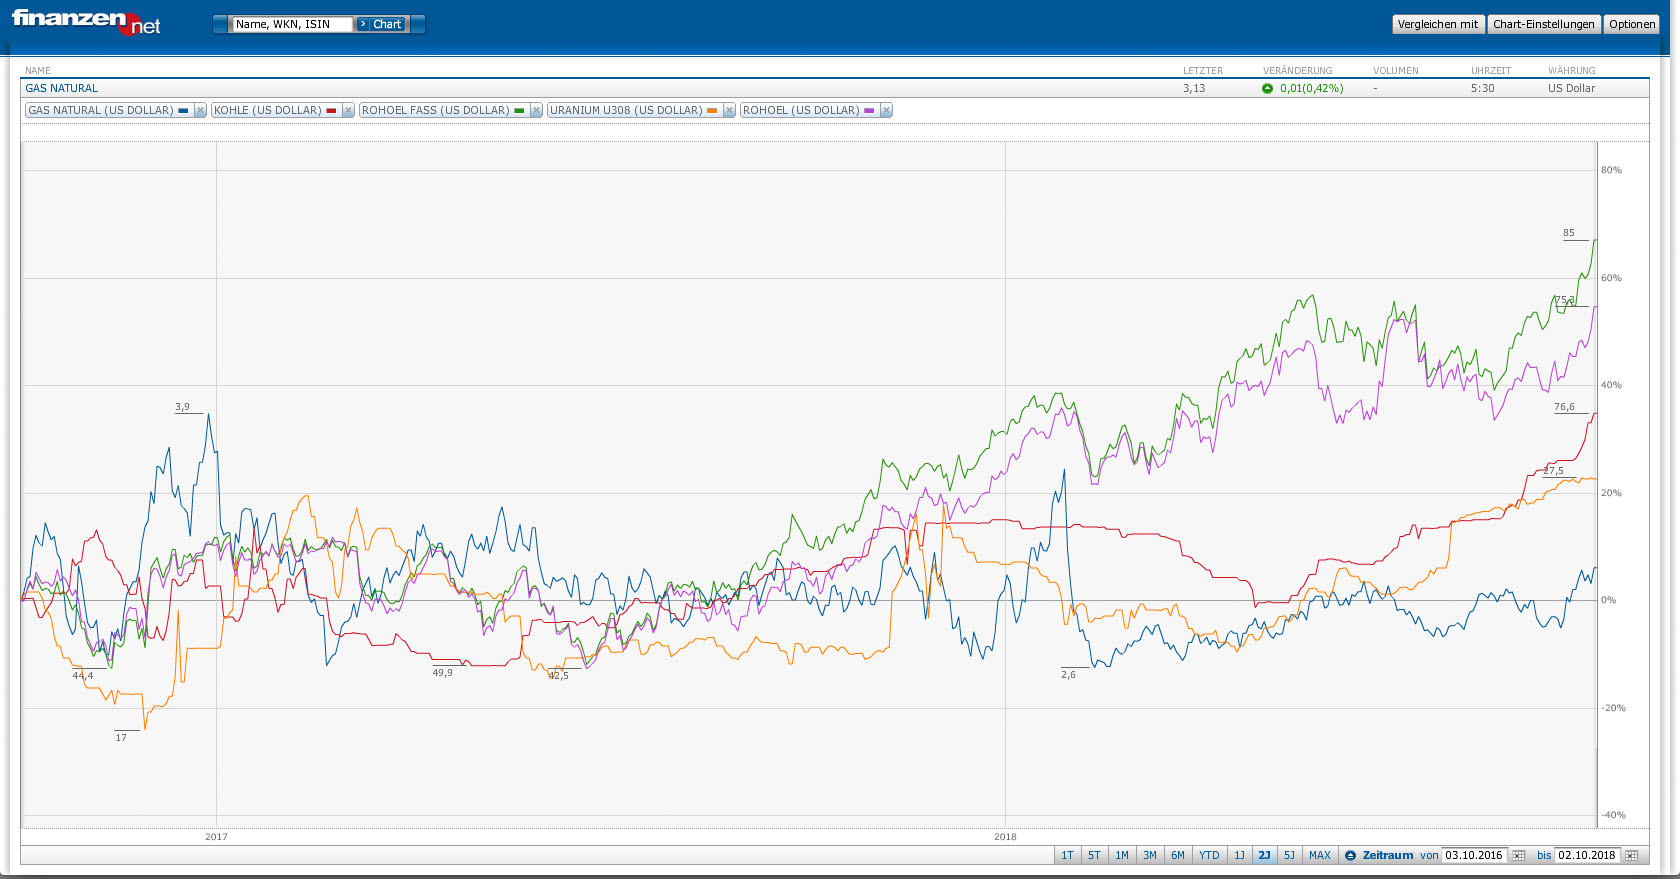Open the Optionen menu
The image size is (1680, 879).
tap(1632, 24)
